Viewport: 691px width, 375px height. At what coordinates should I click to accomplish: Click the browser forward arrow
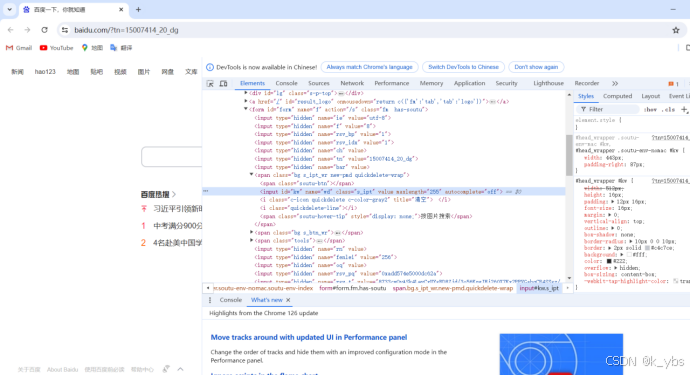[27, 30]
